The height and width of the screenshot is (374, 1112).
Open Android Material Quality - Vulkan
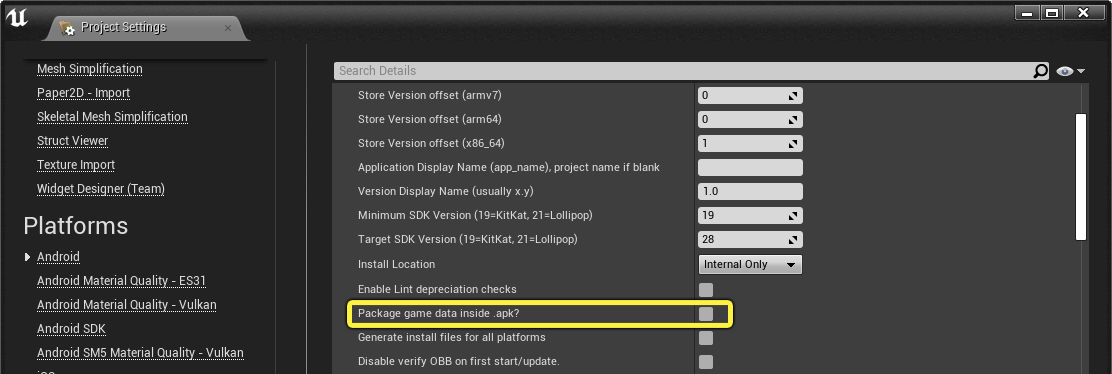(x=126, y=304)
